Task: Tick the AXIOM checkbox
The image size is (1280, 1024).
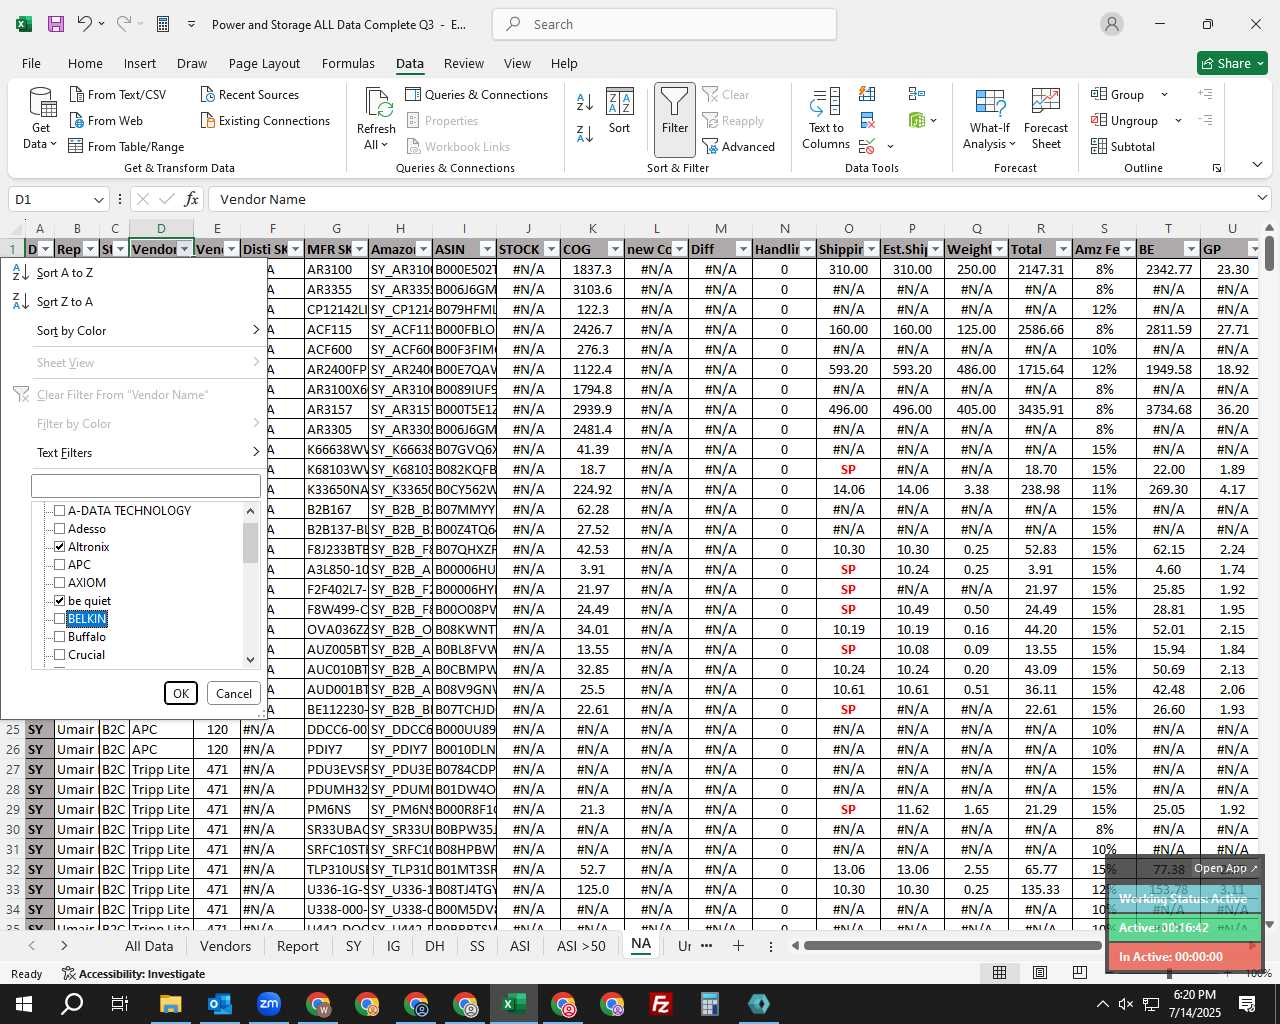Action: coord(60,583)
